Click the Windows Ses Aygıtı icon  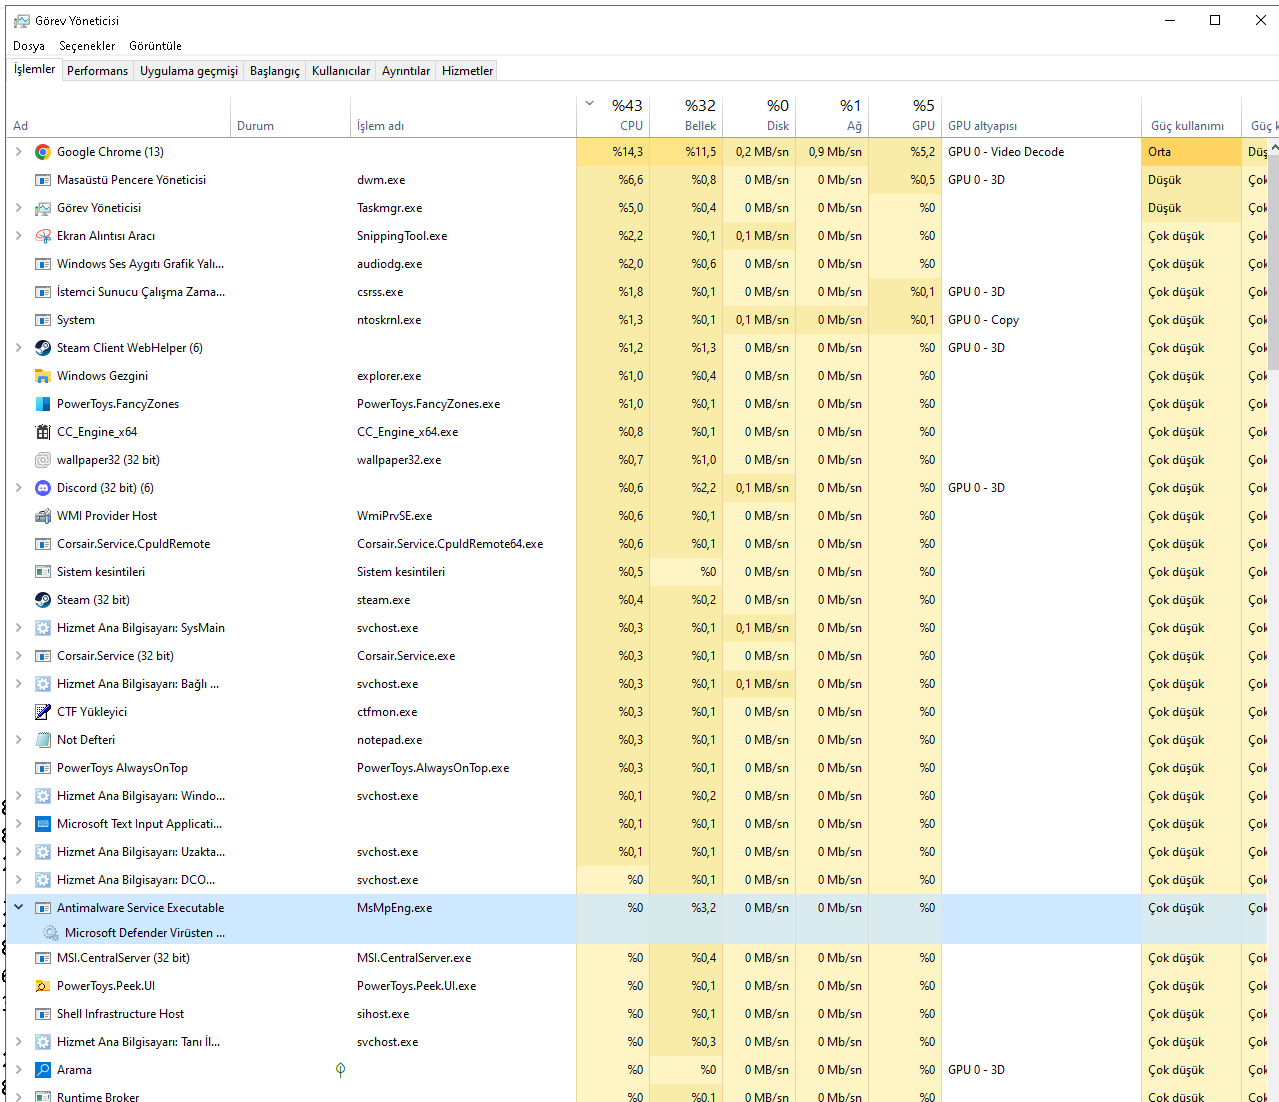coord(43,264)
